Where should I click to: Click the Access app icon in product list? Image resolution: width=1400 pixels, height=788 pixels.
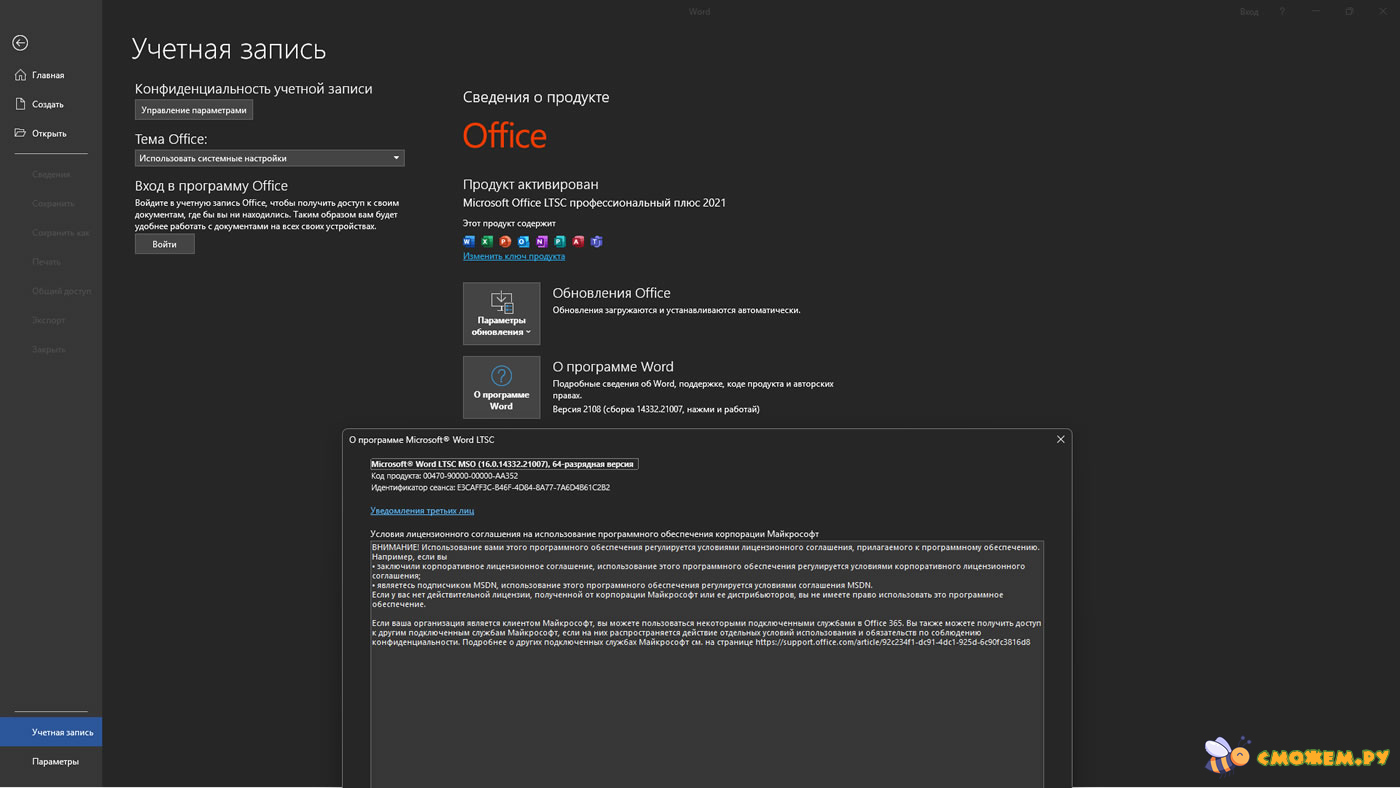click(x=578, y=241)
